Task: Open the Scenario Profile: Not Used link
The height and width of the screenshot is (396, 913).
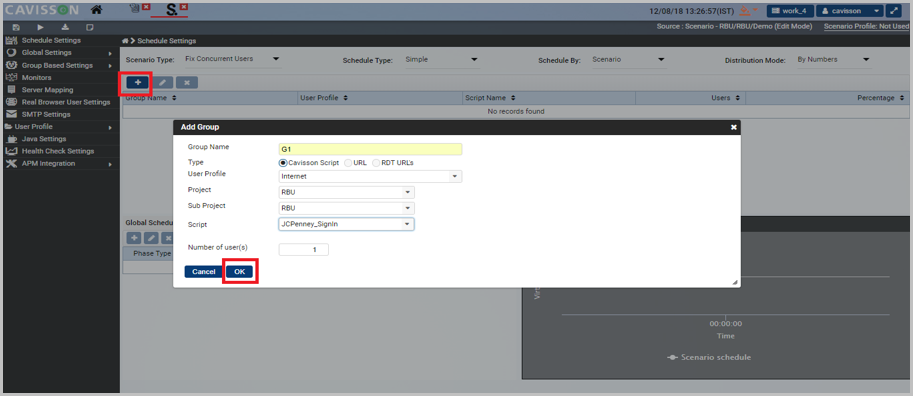Action: pyautogui.click(x=866, y=27)
